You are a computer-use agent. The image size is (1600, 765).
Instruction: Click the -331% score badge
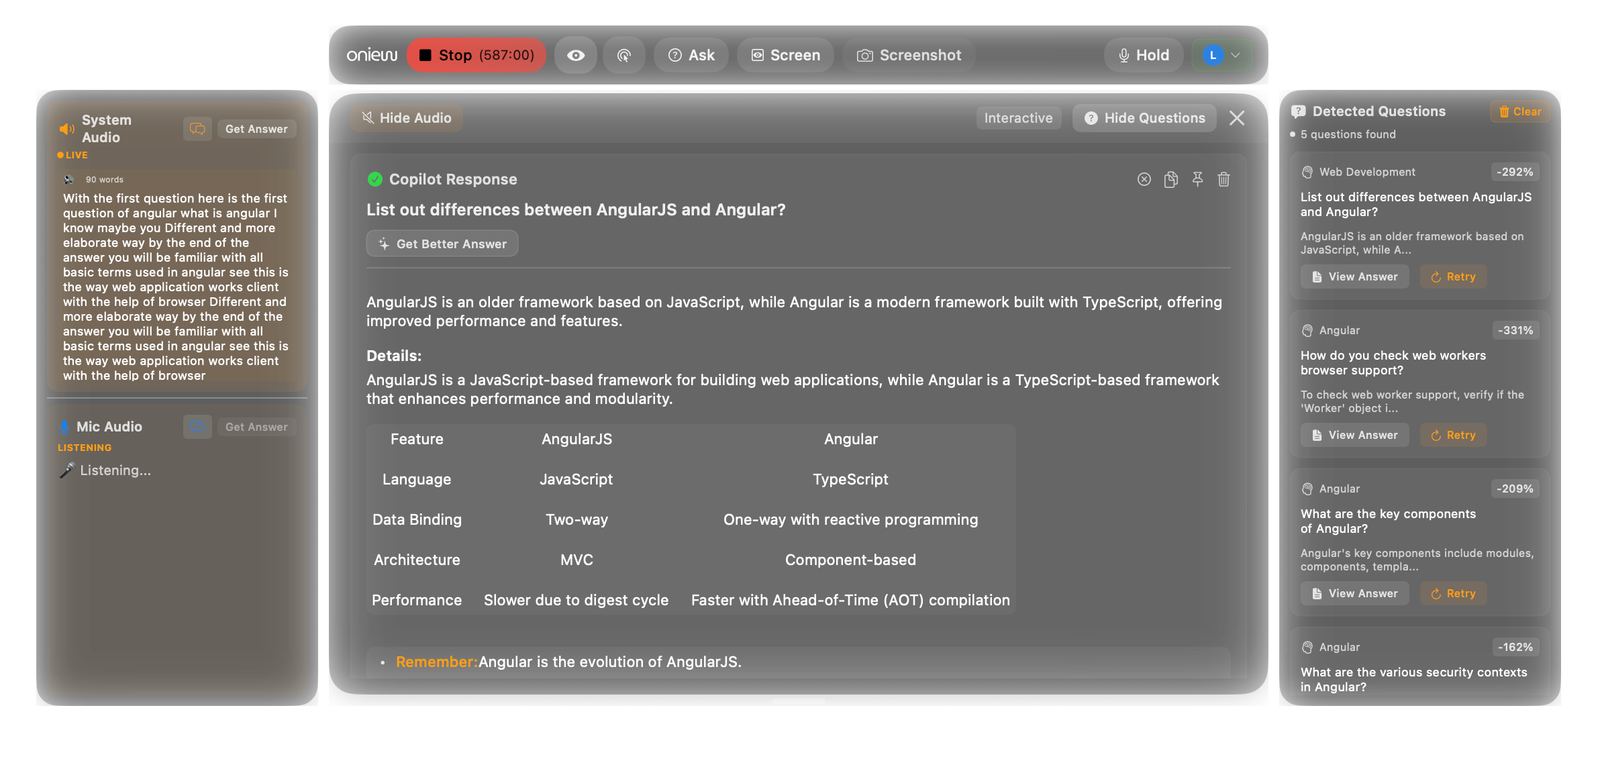(1515, 330)
